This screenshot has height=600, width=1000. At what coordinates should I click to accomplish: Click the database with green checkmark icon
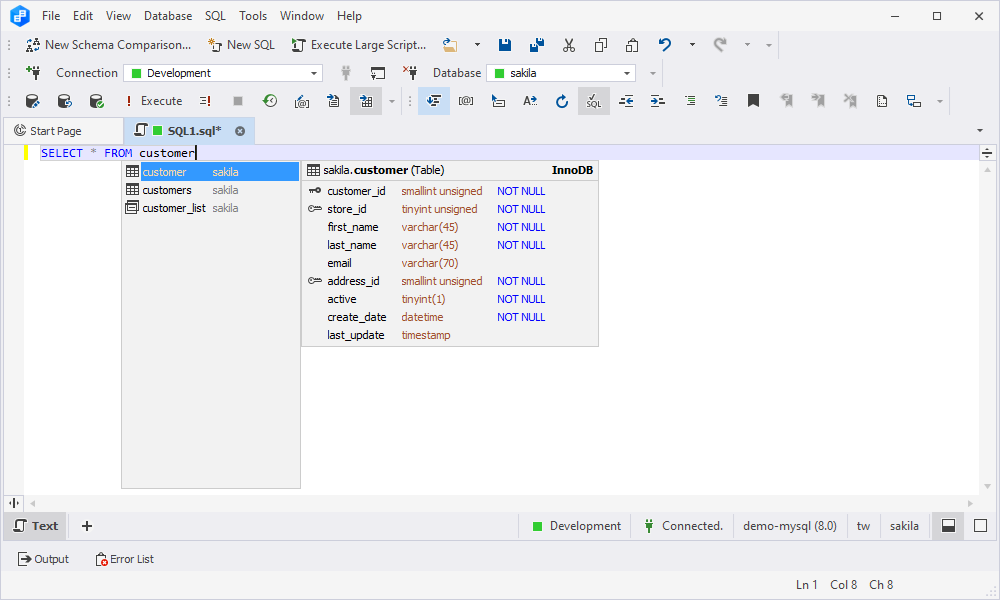[96, 101]
